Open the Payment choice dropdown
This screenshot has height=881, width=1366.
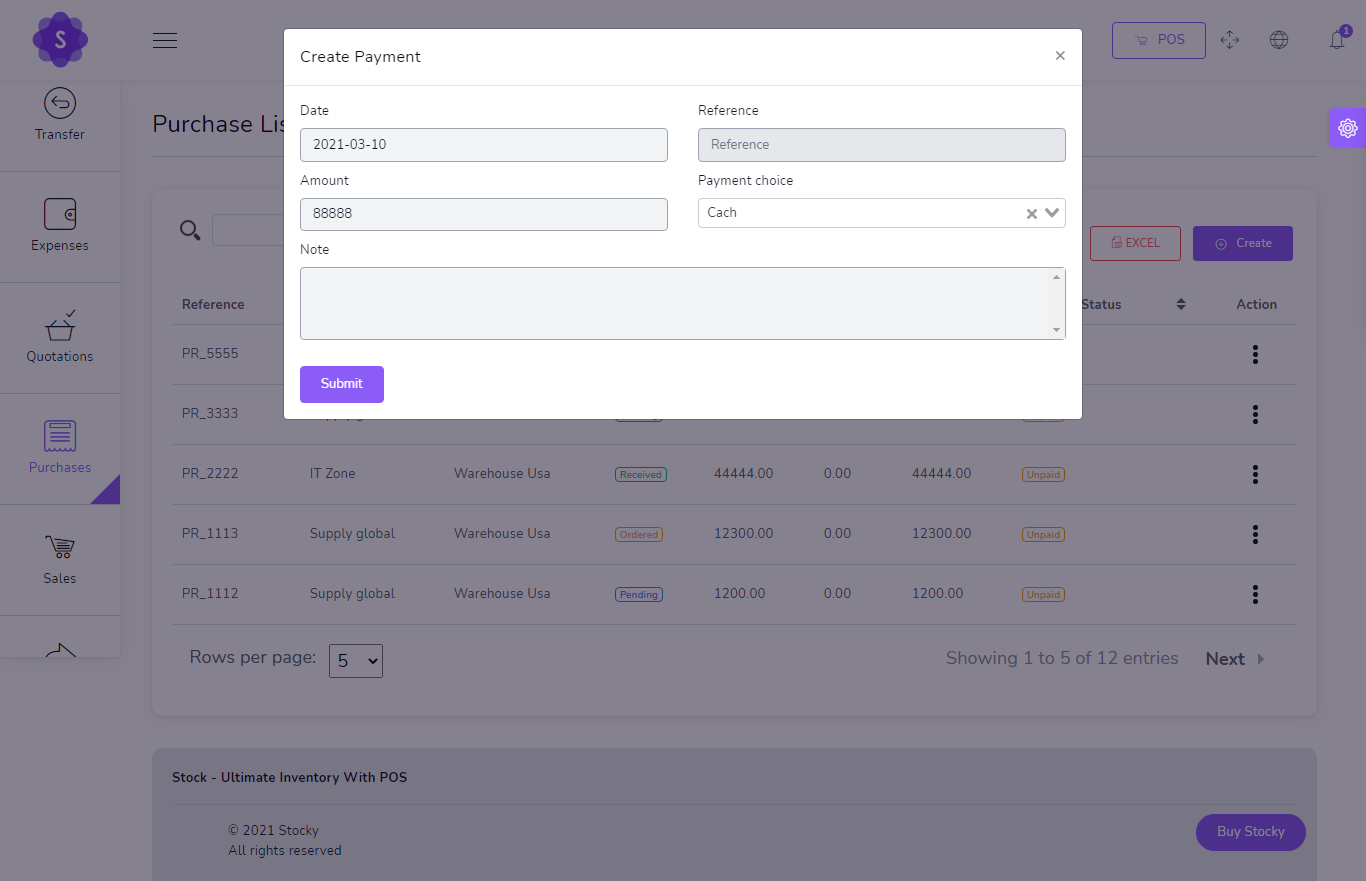coord(1051,212)
